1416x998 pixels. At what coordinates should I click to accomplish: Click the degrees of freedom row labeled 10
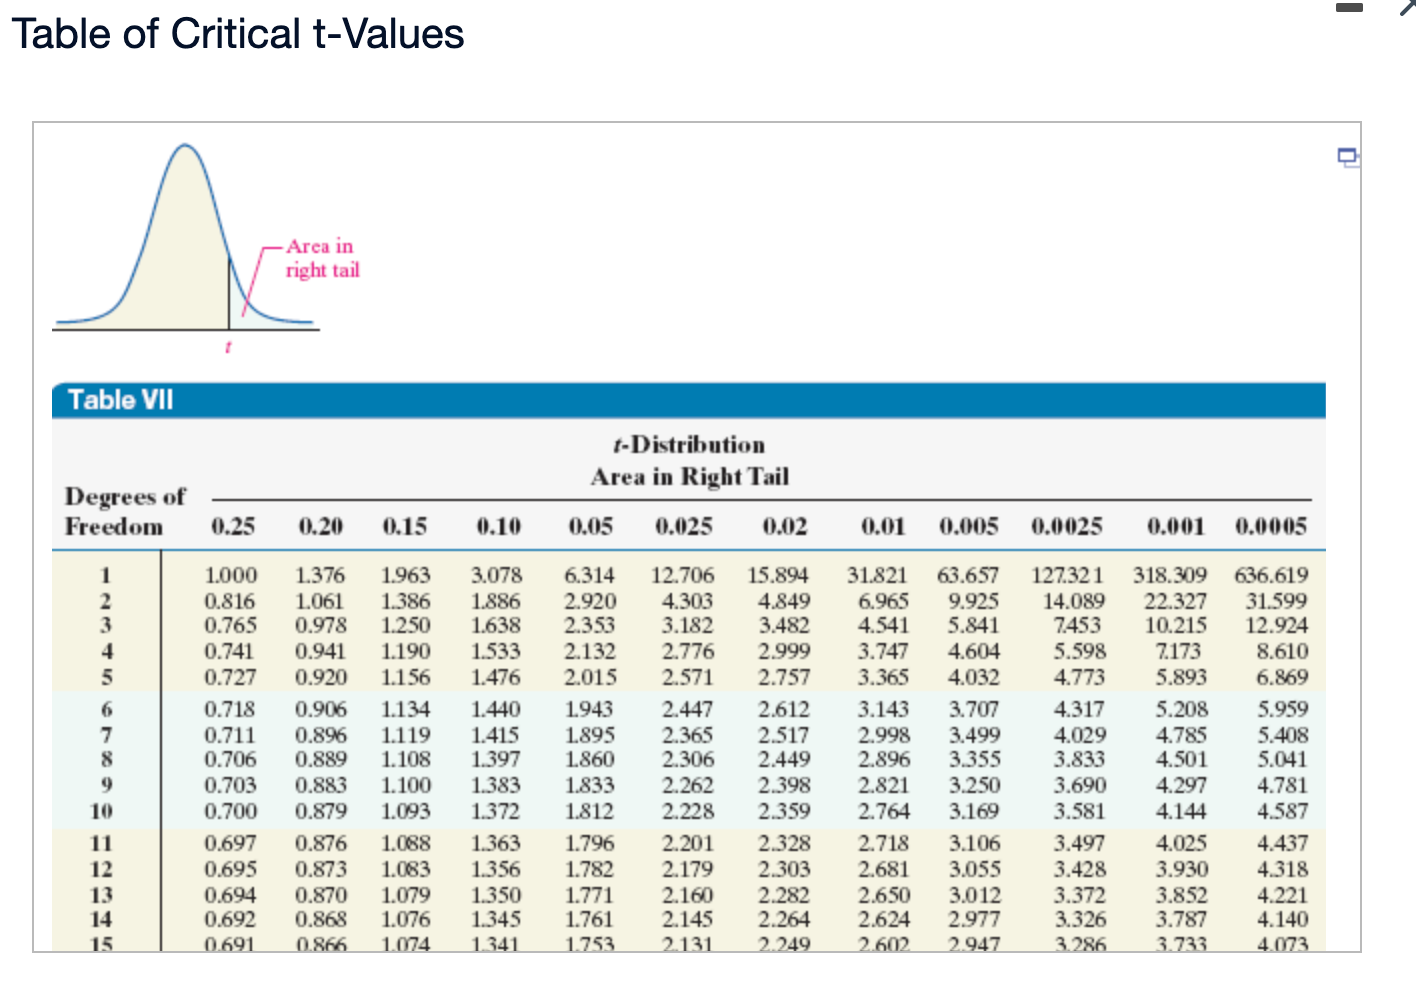[101, 811]
